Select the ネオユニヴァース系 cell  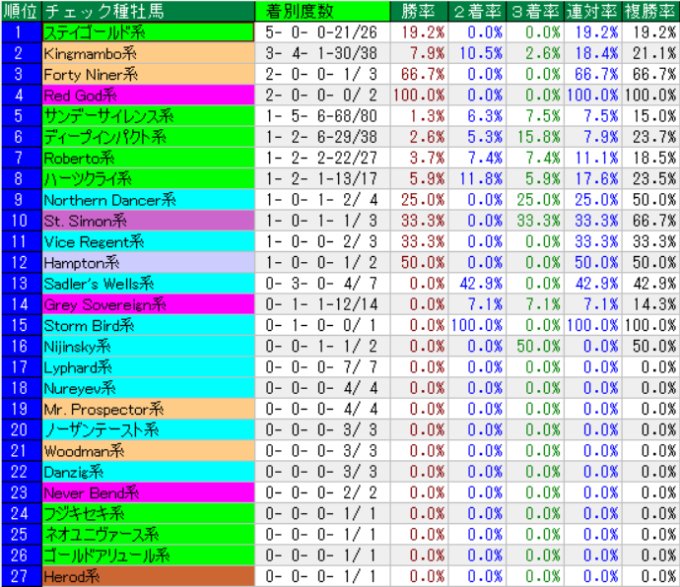click(148, 535)
